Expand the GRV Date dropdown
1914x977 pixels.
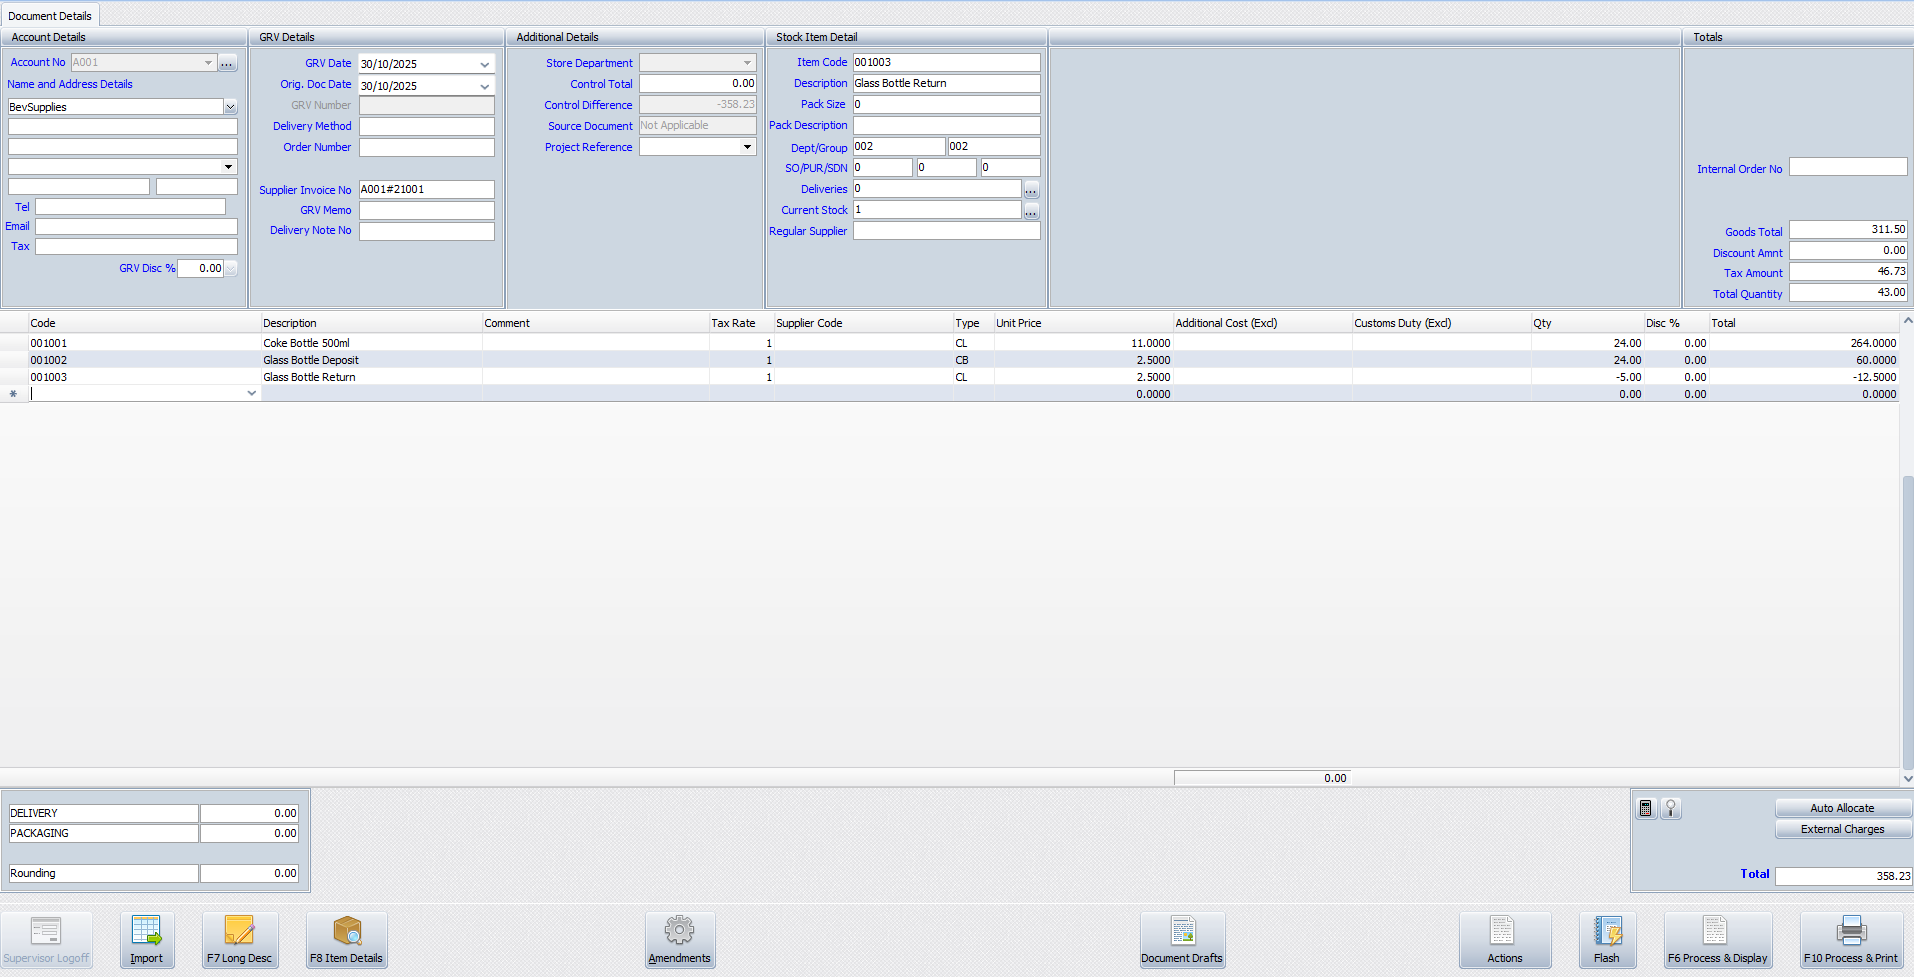point(485,64)
